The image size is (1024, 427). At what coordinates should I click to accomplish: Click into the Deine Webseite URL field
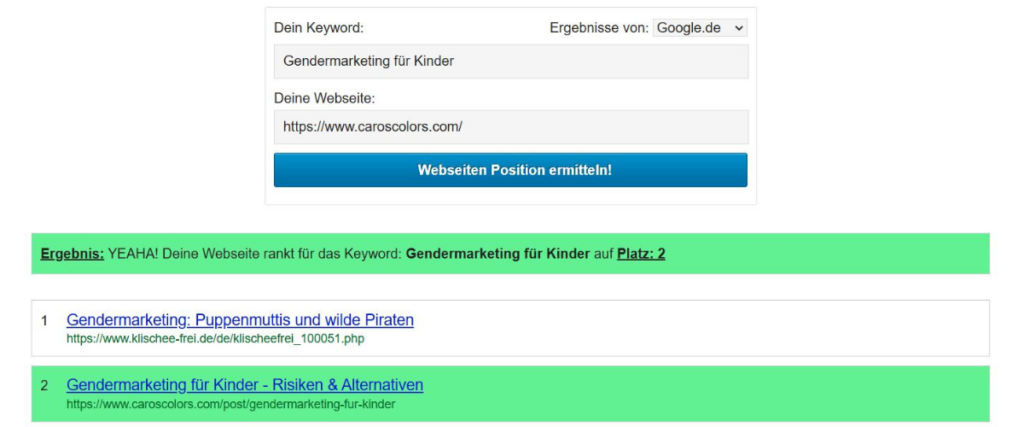pyautogui.click(x=510, y=127)
